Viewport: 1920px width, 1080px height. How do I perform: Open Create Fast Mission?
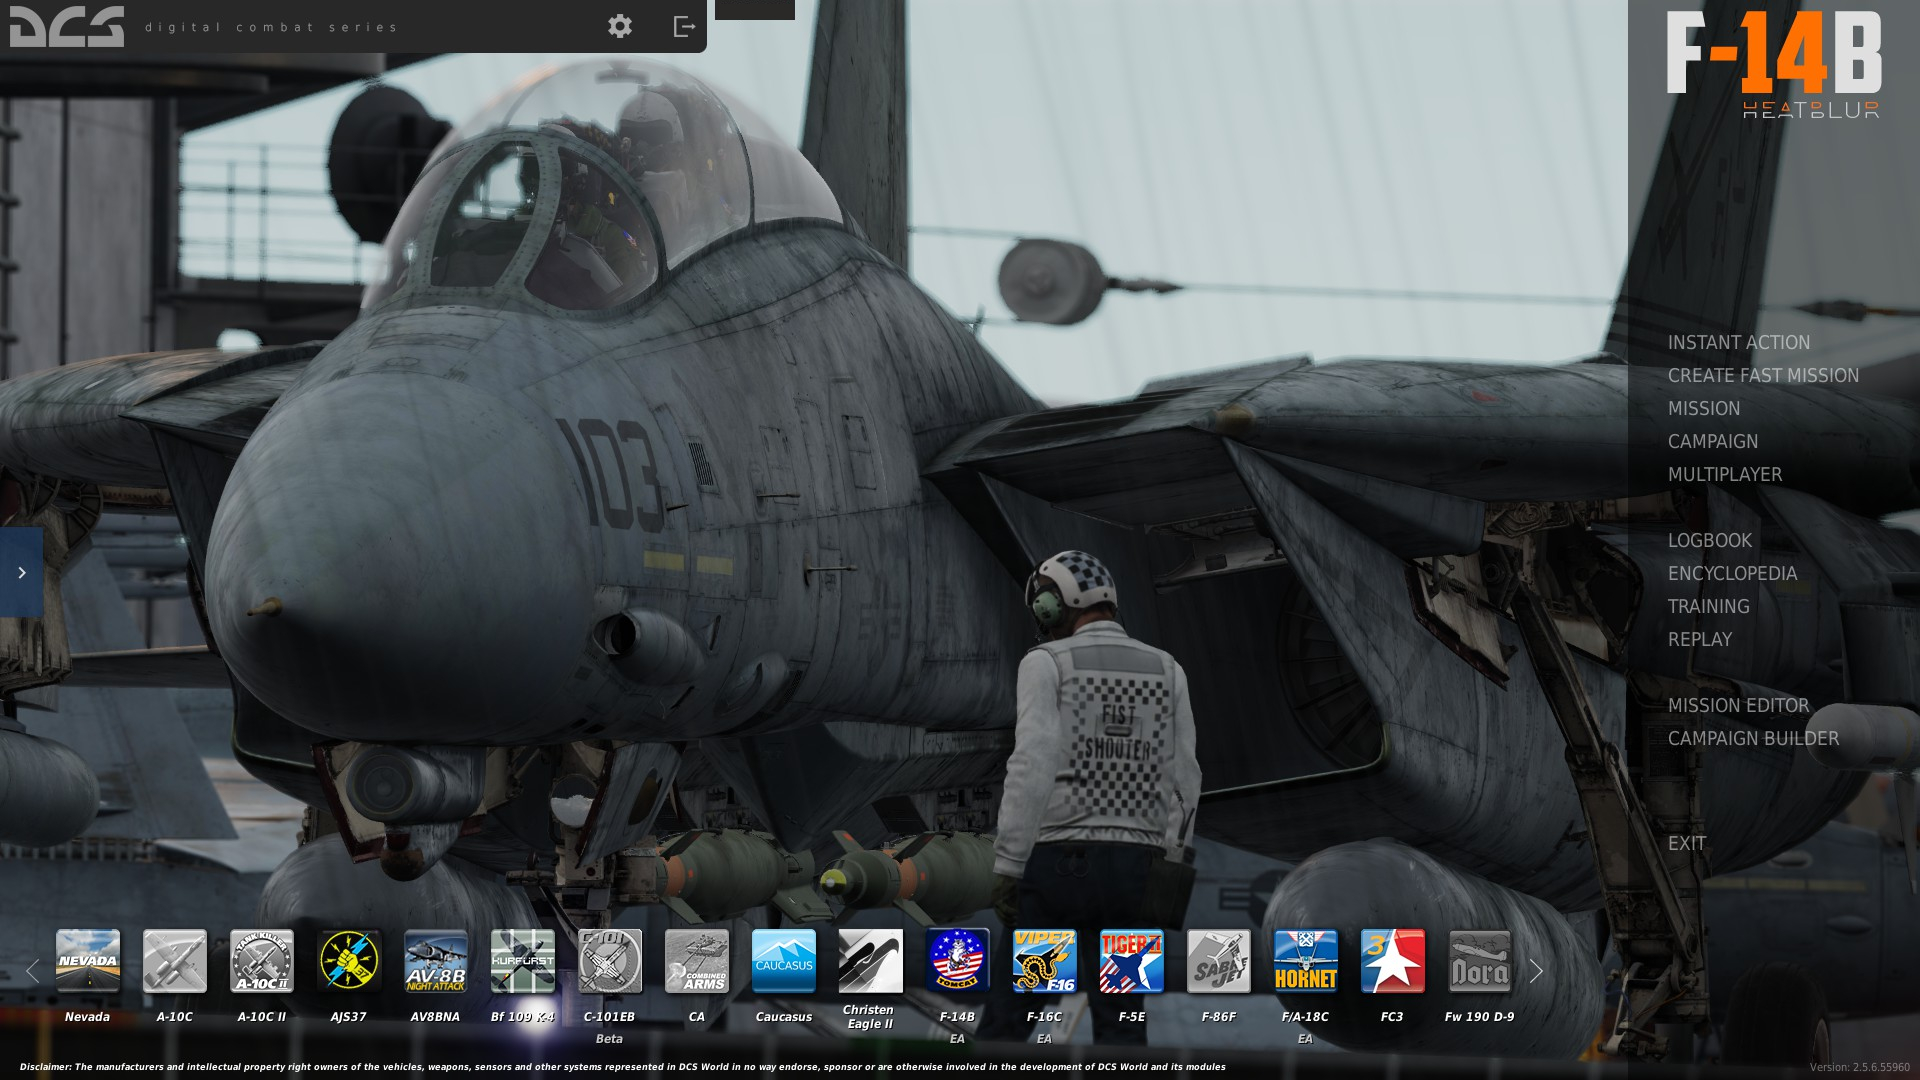click(1763, 376)
